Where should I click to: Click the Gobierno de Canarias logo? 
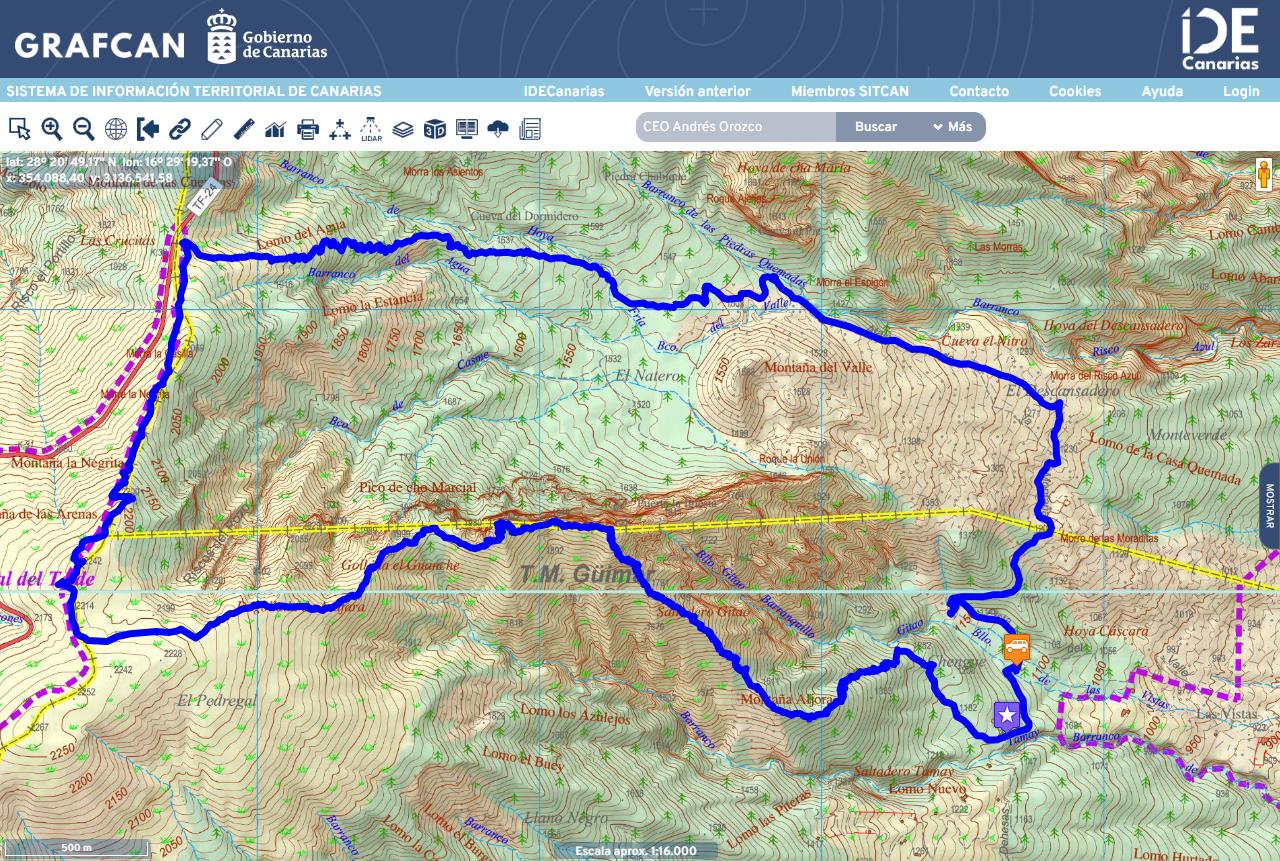pos(267,37)
